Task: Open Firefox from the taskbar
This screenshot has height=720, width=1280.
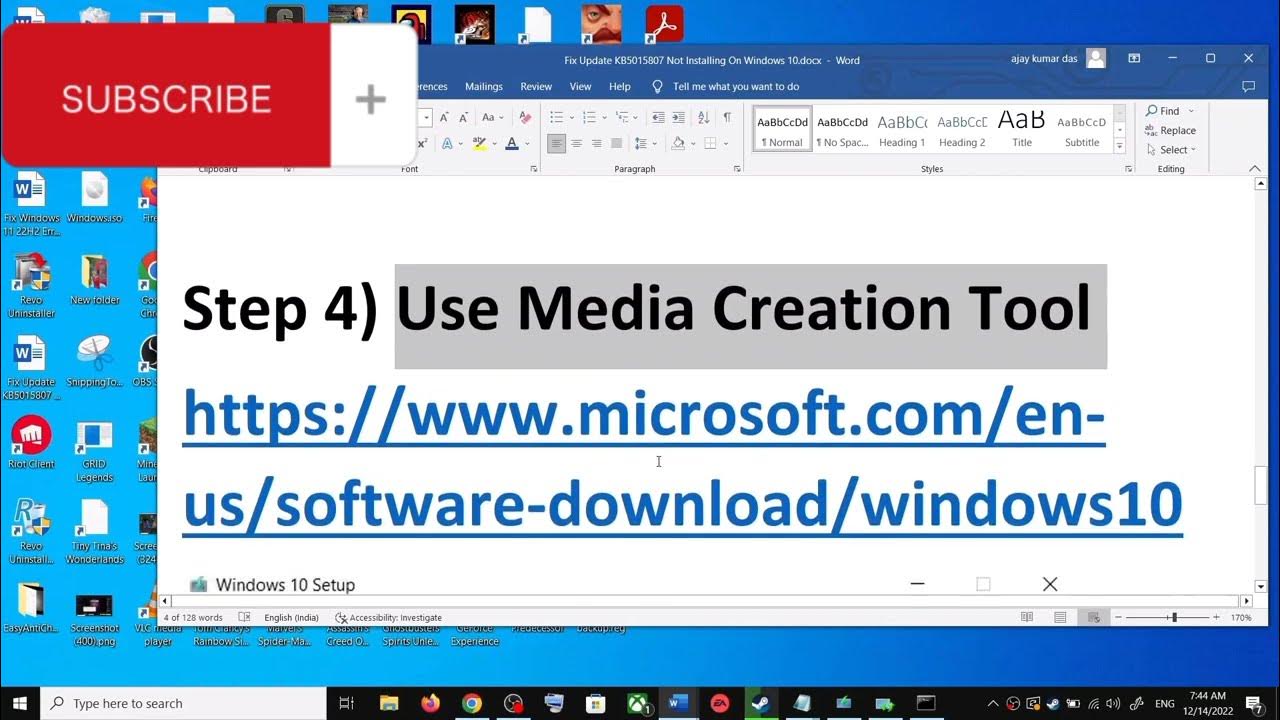Action: (x=430, y=703)
